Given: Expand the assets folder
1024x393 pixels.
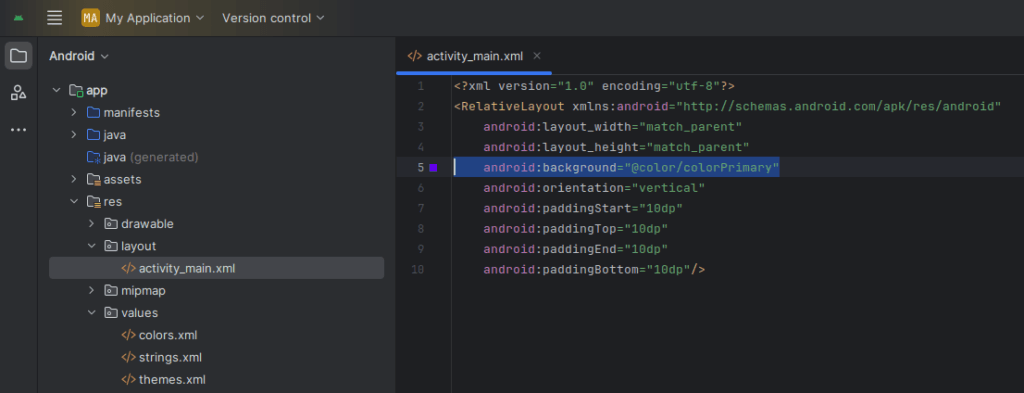Looking at the screenshot, I should click(x=74, y=180).
